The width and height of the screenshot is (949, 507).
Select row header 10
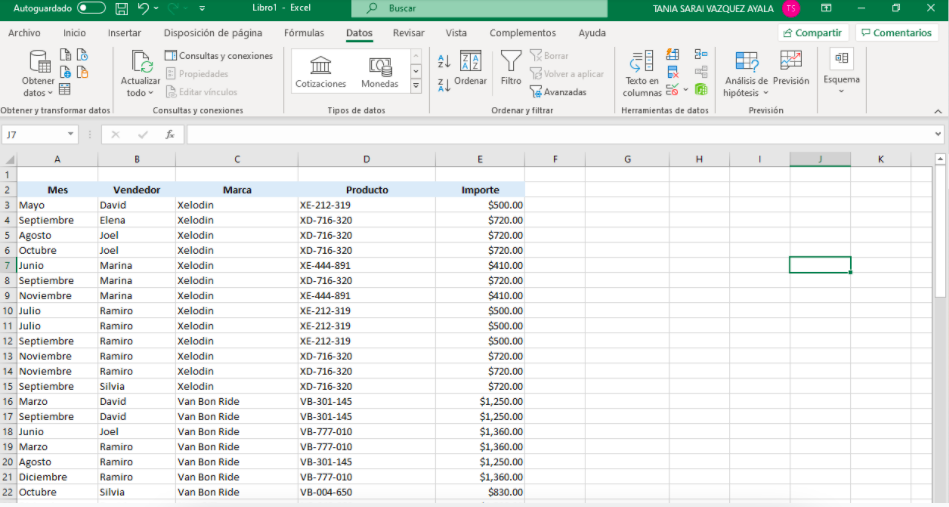pos(8,310)
